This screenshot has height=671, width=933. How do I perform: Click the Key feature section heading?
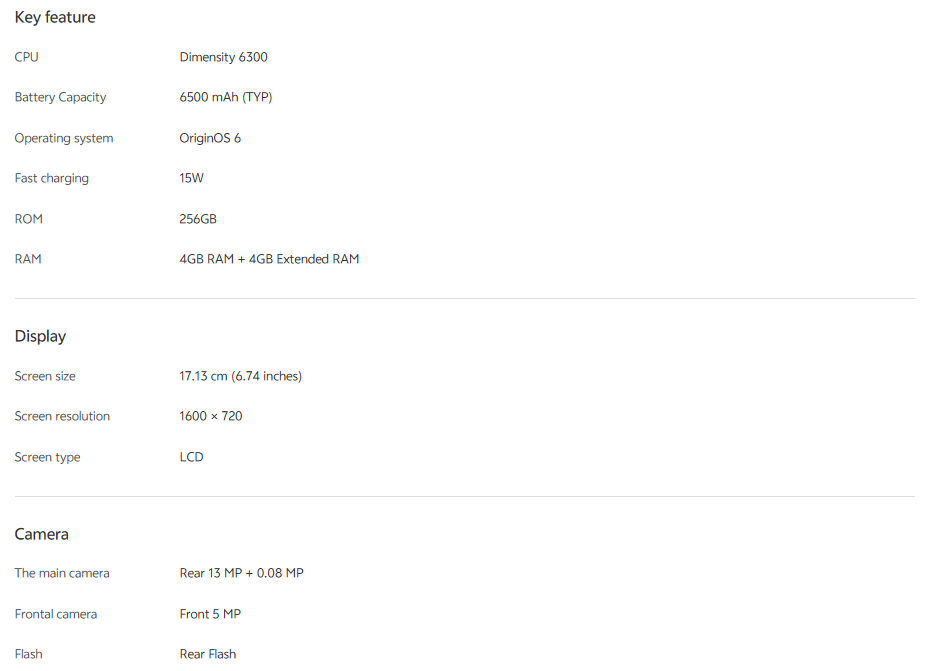pos(55,17)
